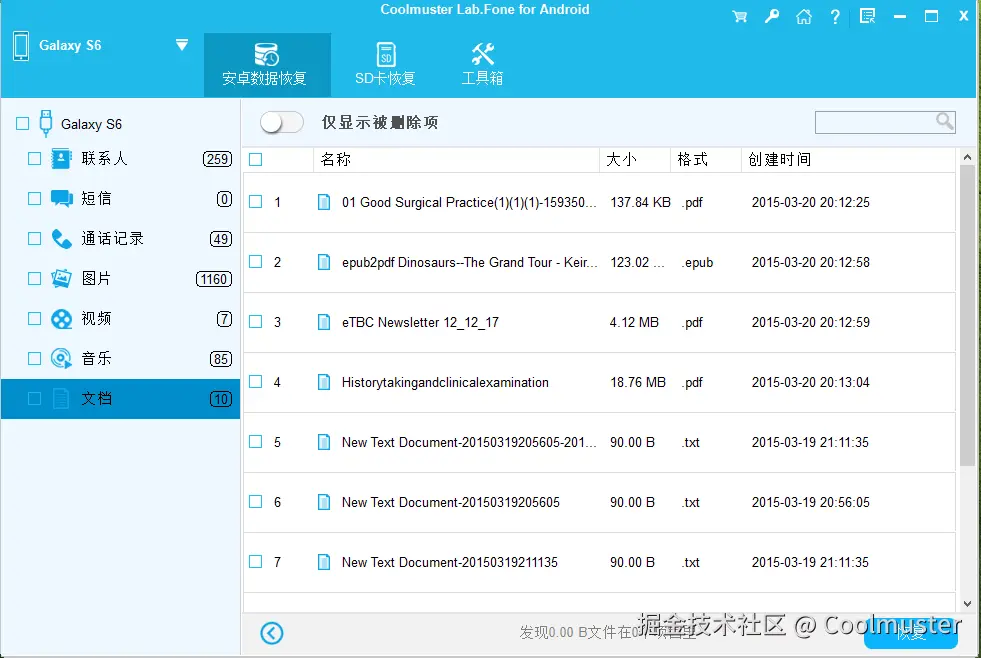This screenshot has height=658, width=981.
Task: Go to home via house icon
Action: [x=803, y=17]
